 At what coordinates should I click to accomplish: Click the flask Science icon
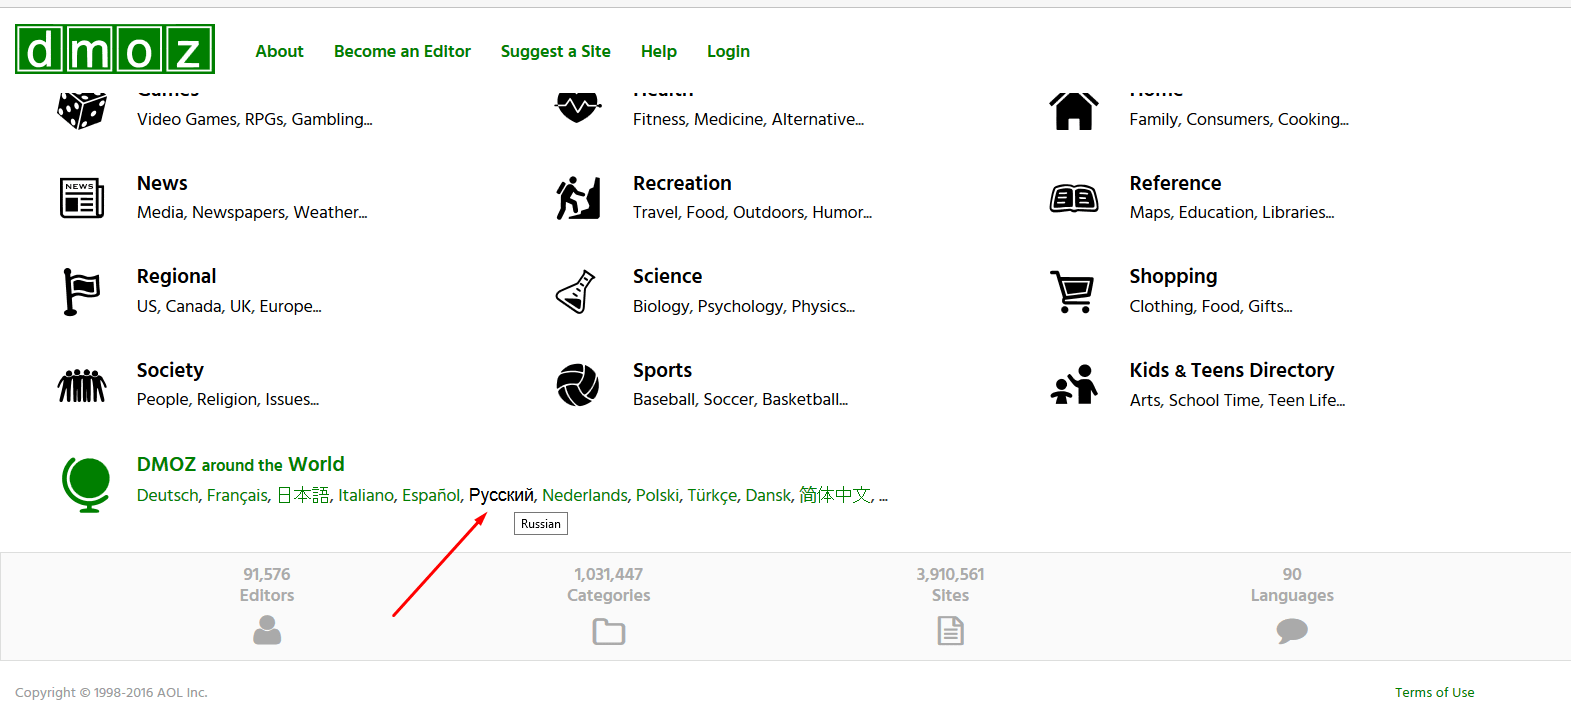pyautogui.click(x=576, y=292)
